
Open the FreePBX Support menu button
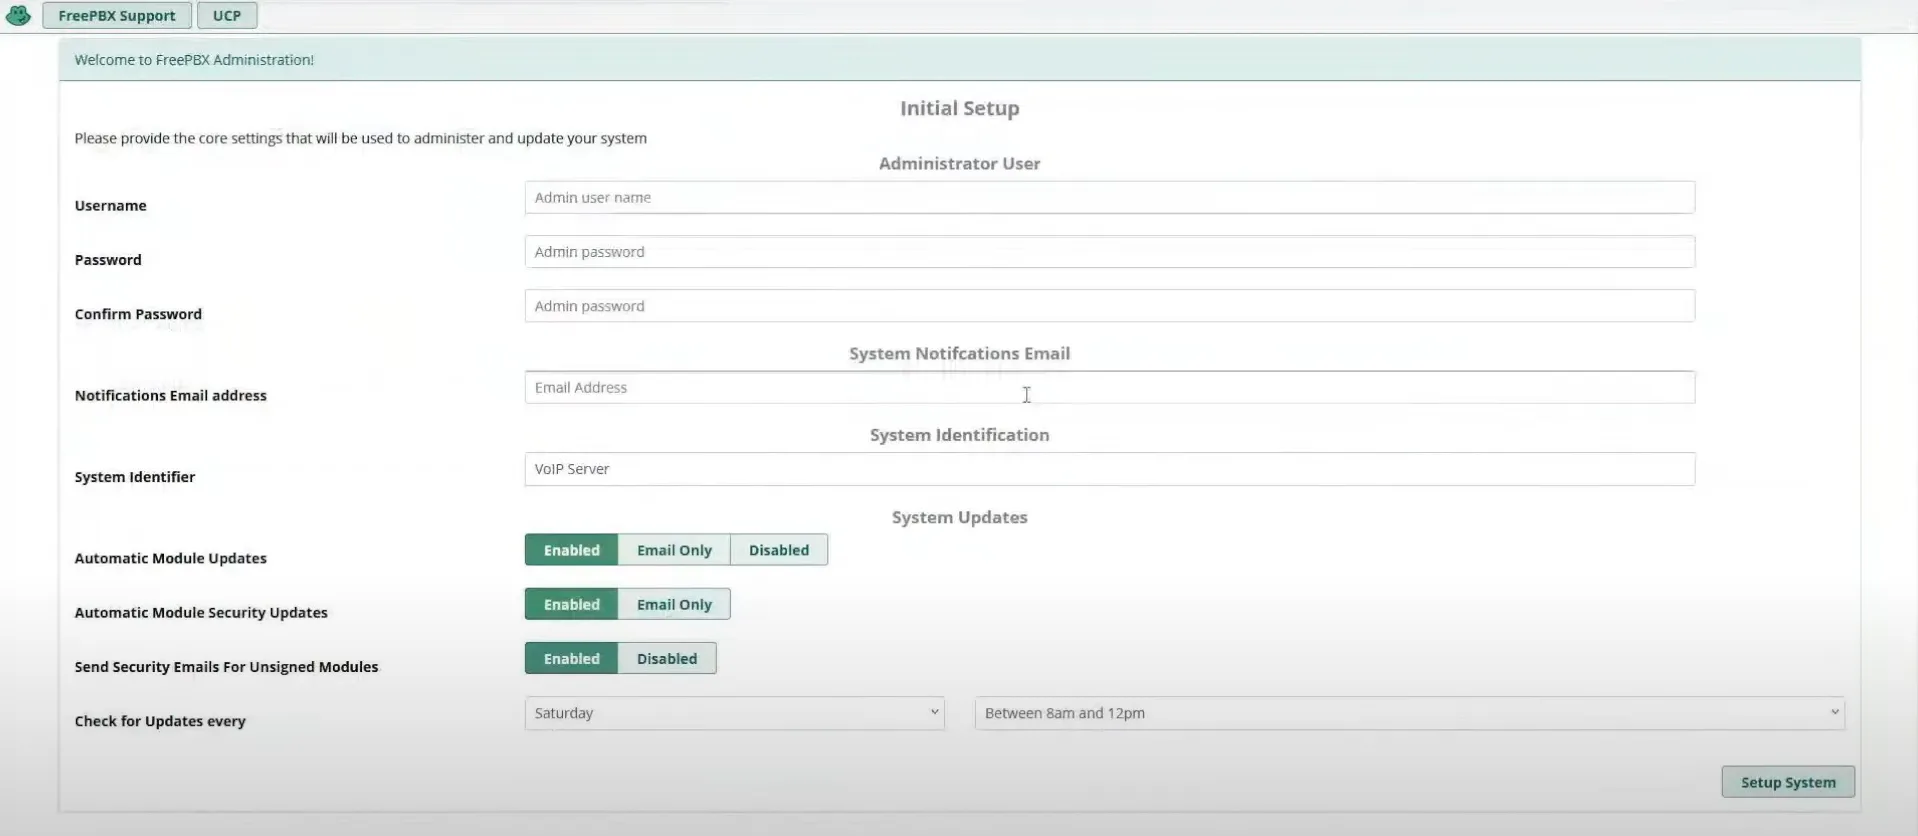point(117,15)
